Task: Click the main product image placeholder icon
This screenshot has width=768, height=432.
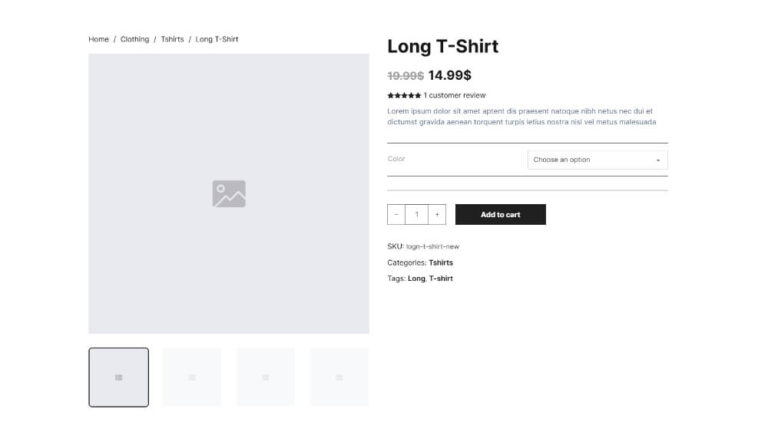Action: [228, 194]
